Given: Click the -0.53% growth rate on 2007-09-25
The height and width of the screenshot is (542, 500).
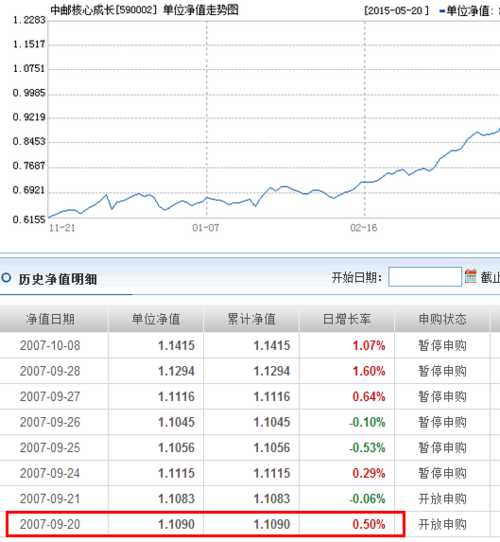Looking at the screenshot, I should coord(367,448).
